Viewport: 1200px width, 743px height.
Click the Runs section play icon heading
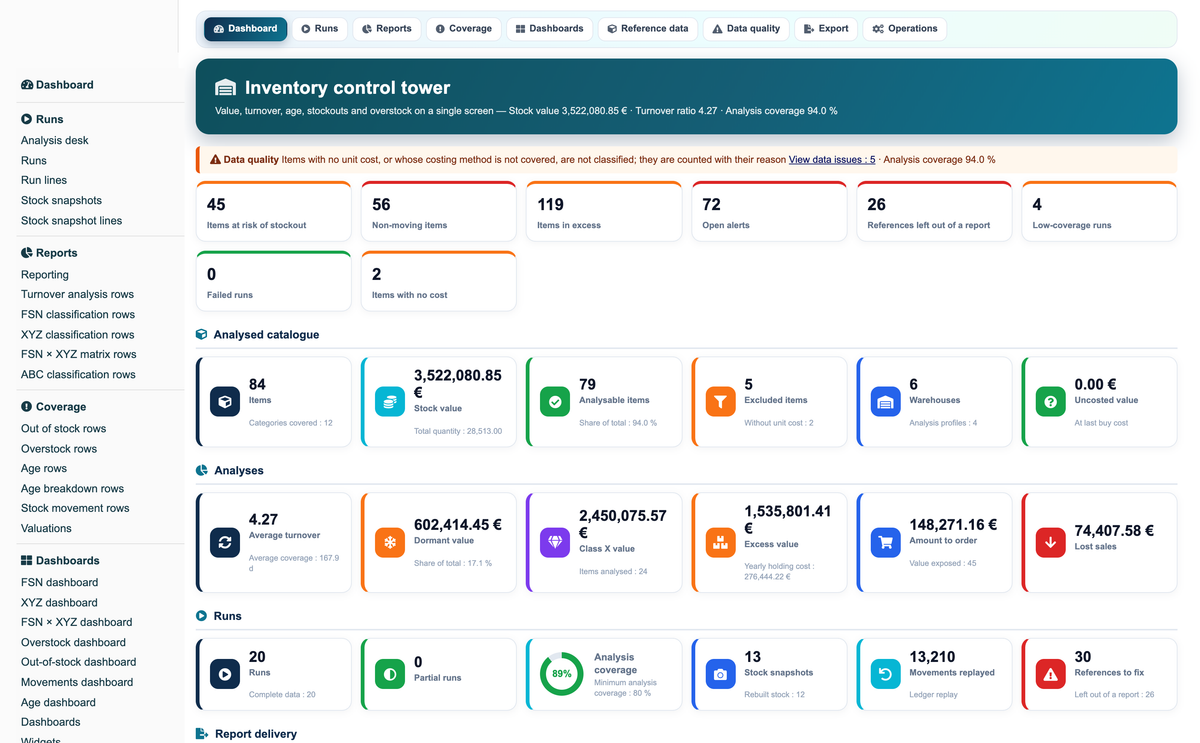coord(202,616)
